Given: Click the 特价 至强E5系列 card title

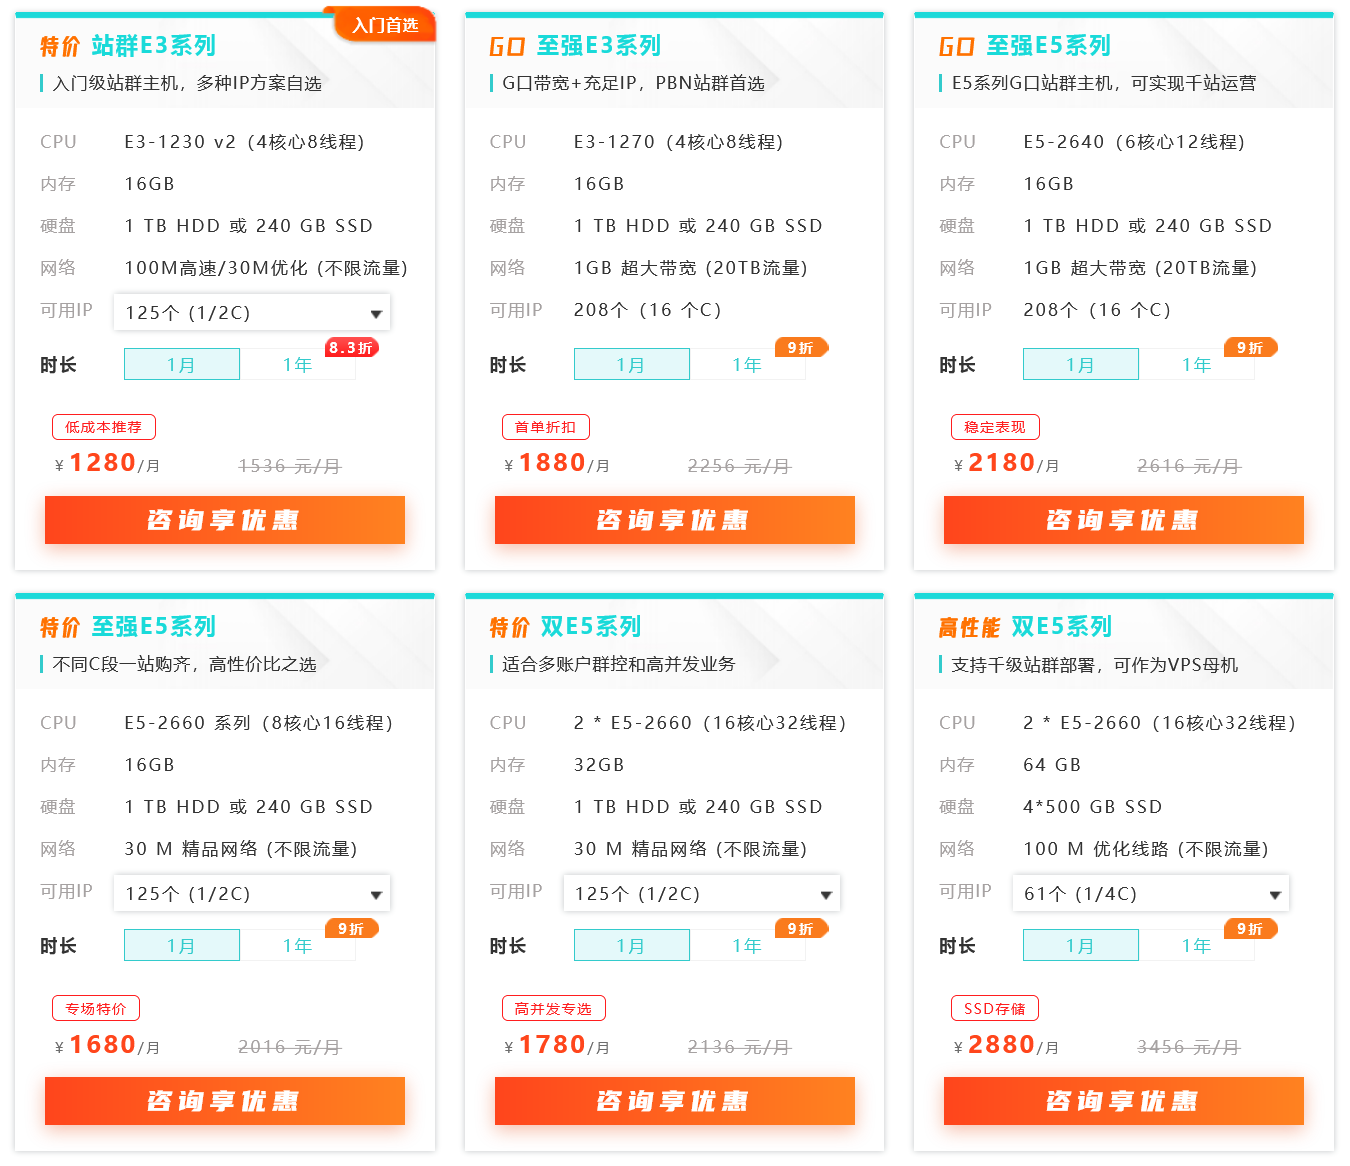Looking at the screenshot, I should coord(128,627).
